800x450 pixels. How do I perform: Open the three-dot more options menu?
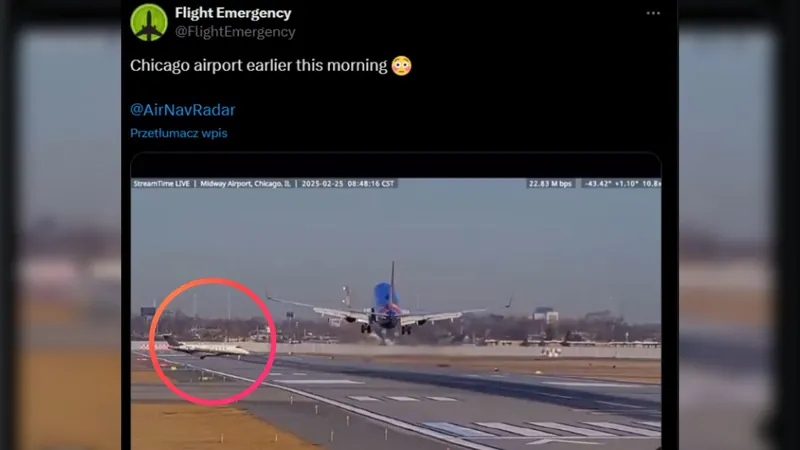pos(653,13)
